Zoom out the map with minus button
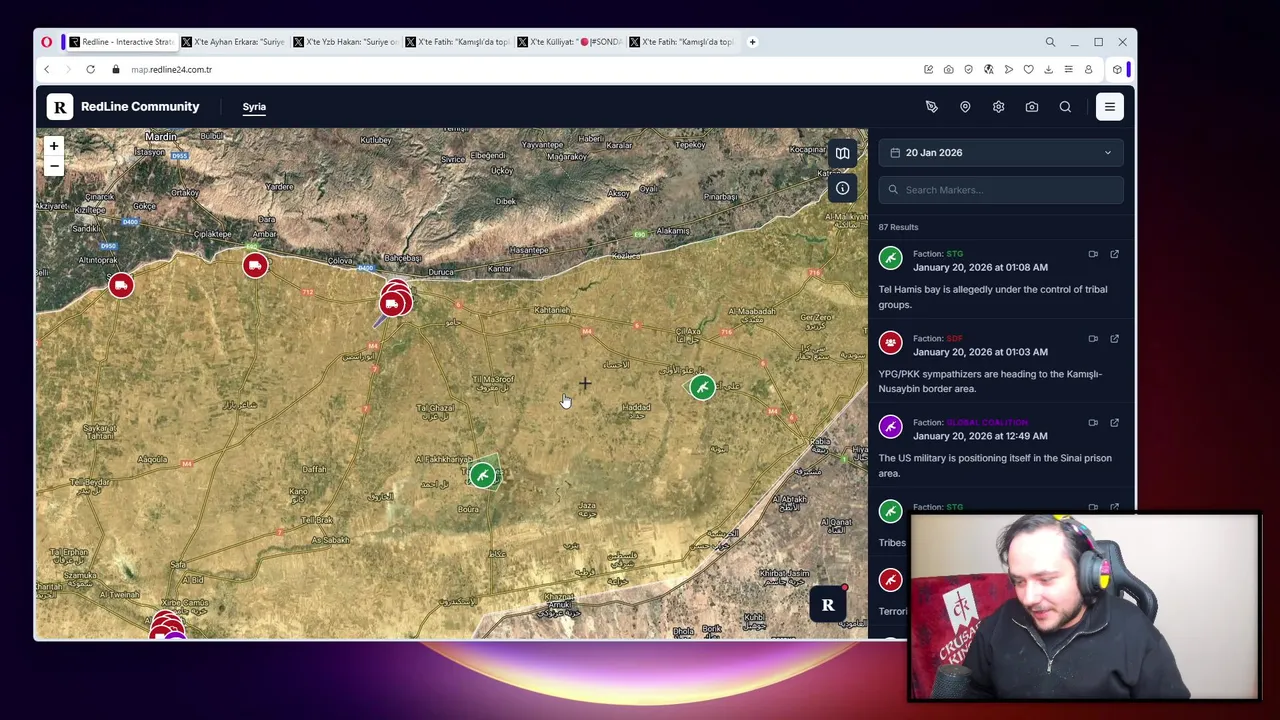The height and width of the screenshot is (720, 1280). (54, 166)
